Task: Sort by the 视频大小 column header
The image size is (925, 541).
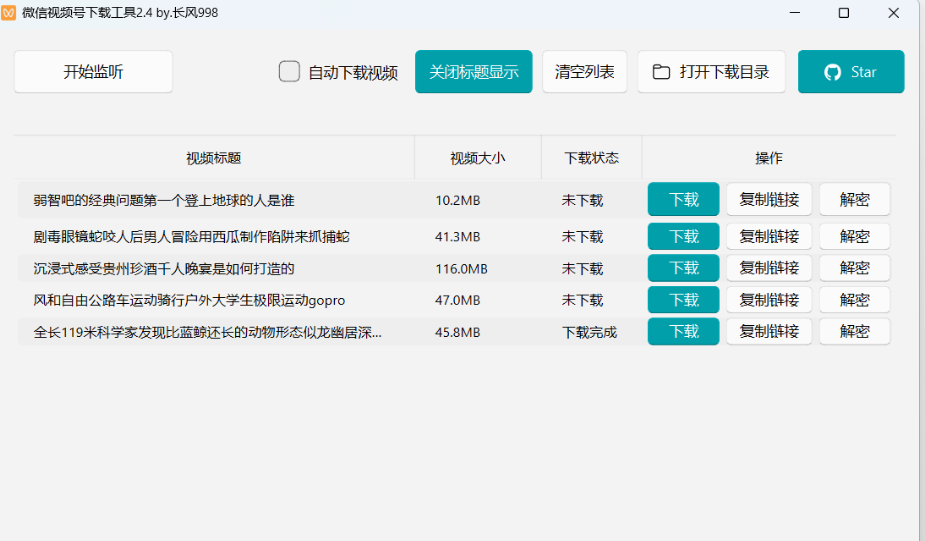Action: click(477, 158)
